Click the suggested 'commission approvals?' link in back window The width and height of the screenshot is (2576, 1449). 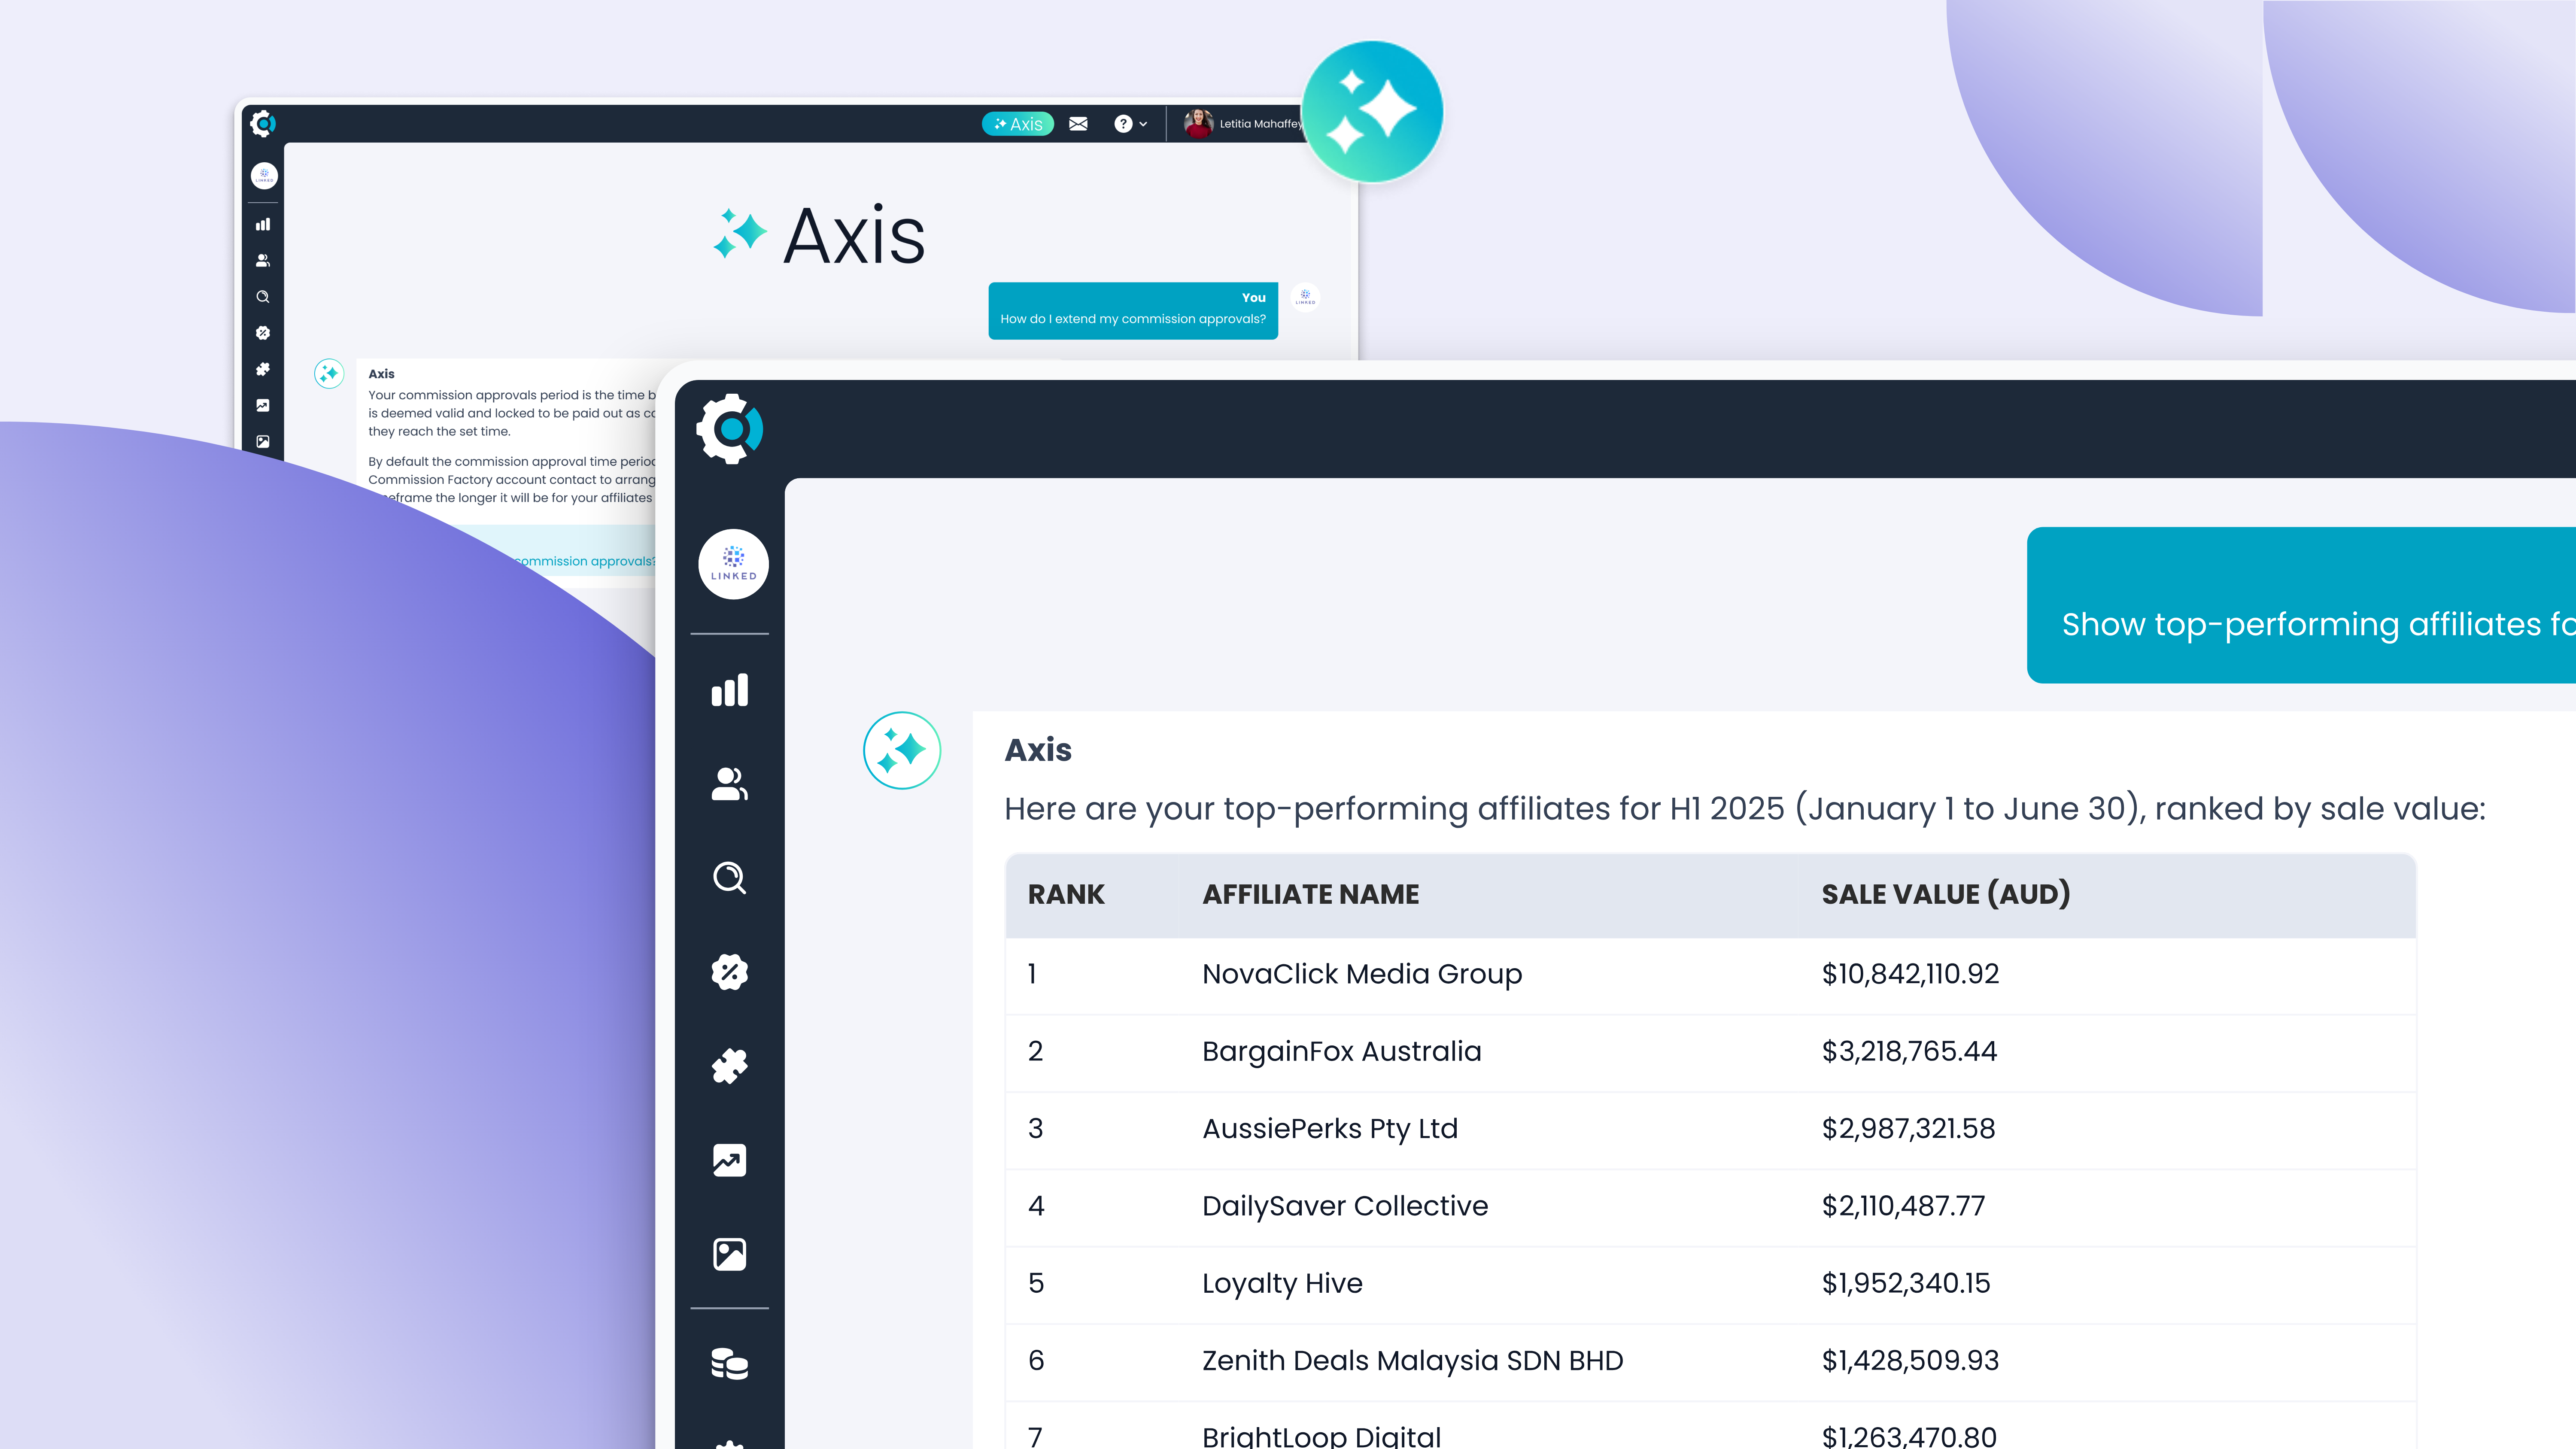pos(585,561)
